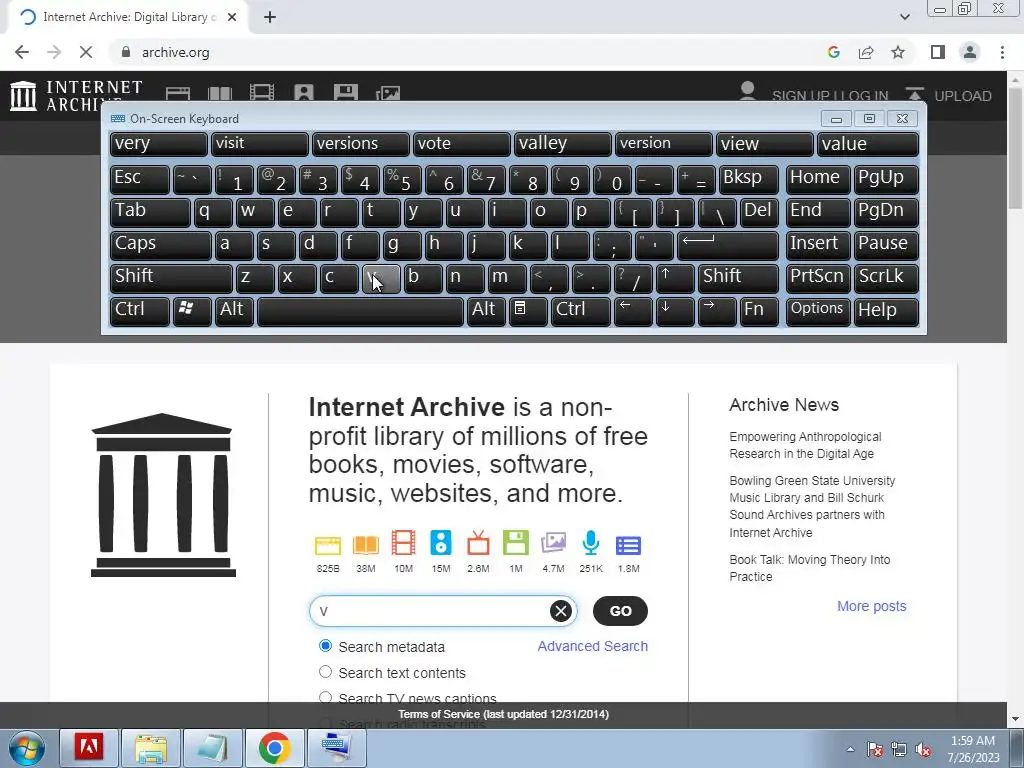
Task: Open the texts (book) icon in Archive nav bar
Action: [219, 93]
